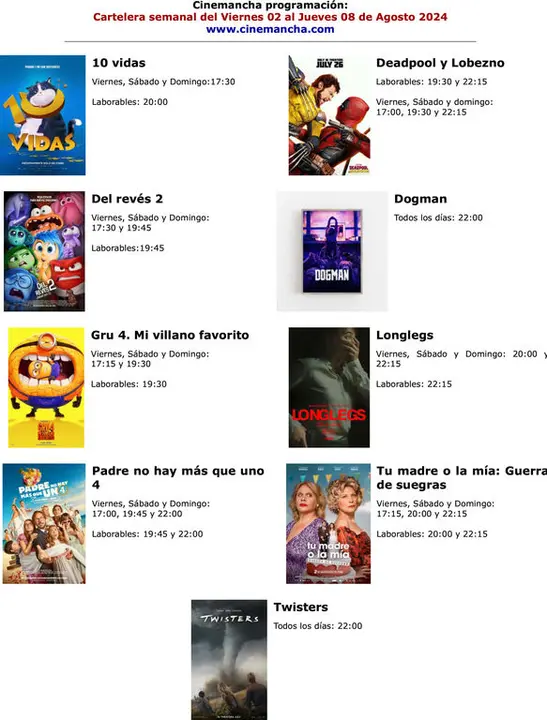The width and height of the screenshot is (547, 720).
Task: Open Gru 4. Mi villano favorito title
Action: coord(170,335)
